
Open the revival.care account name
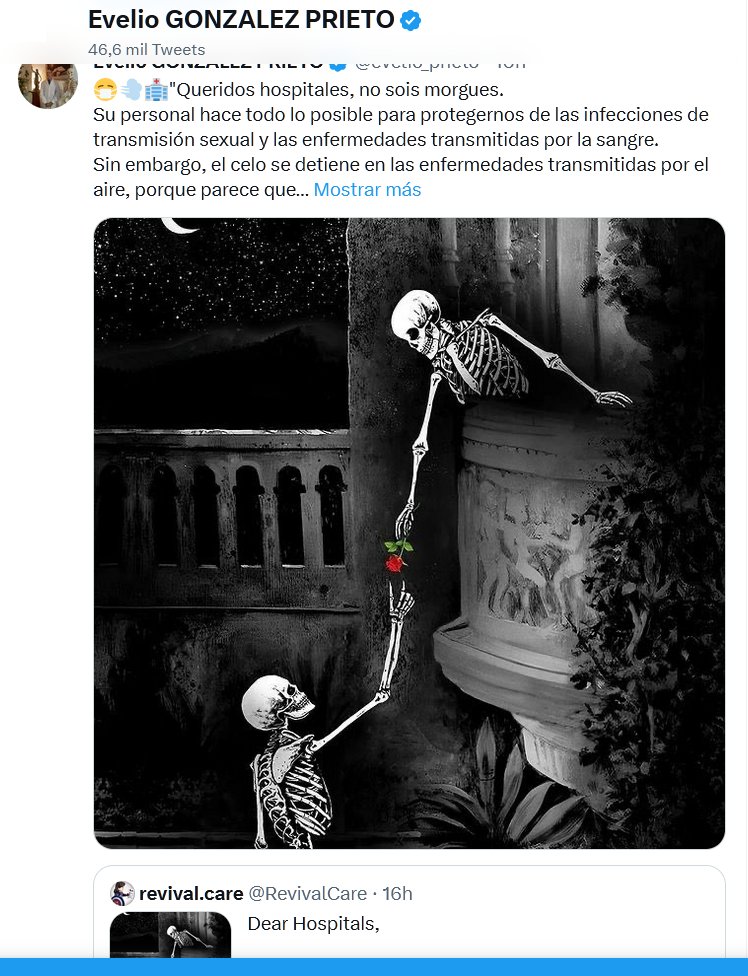tap(191, 893)
